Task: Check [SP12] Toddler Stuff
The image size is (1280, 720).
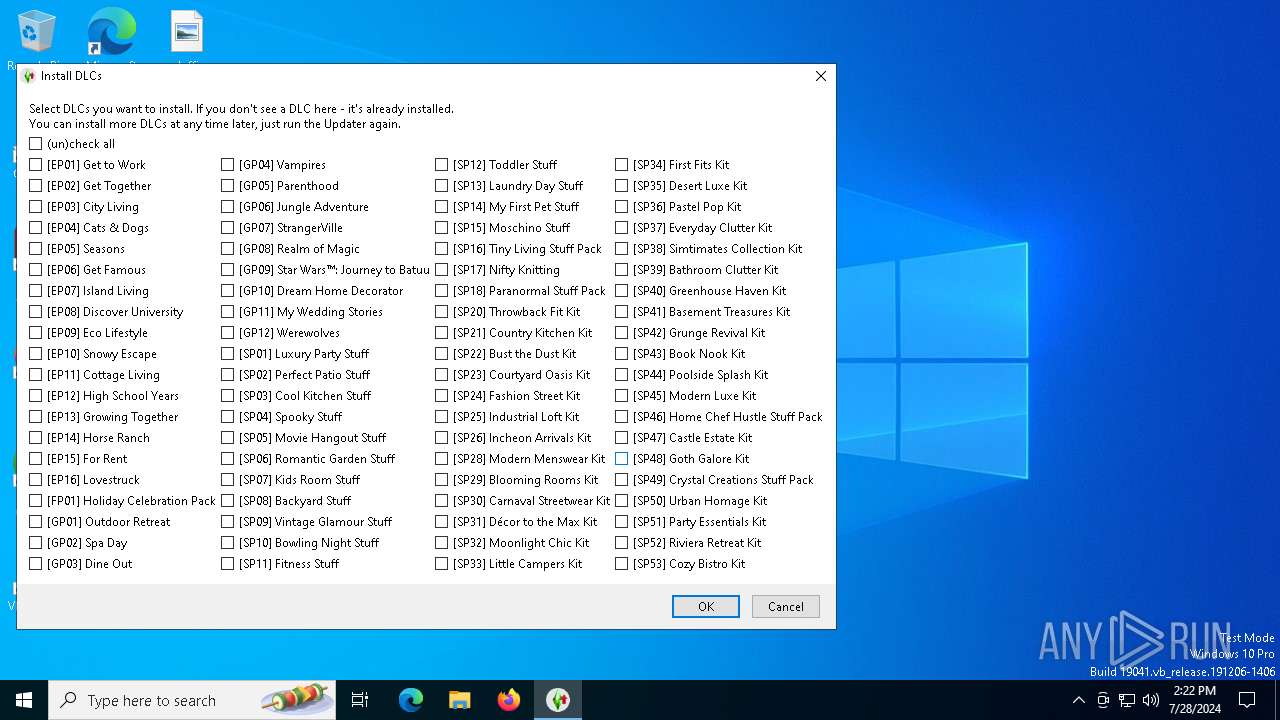Action: 442,165
